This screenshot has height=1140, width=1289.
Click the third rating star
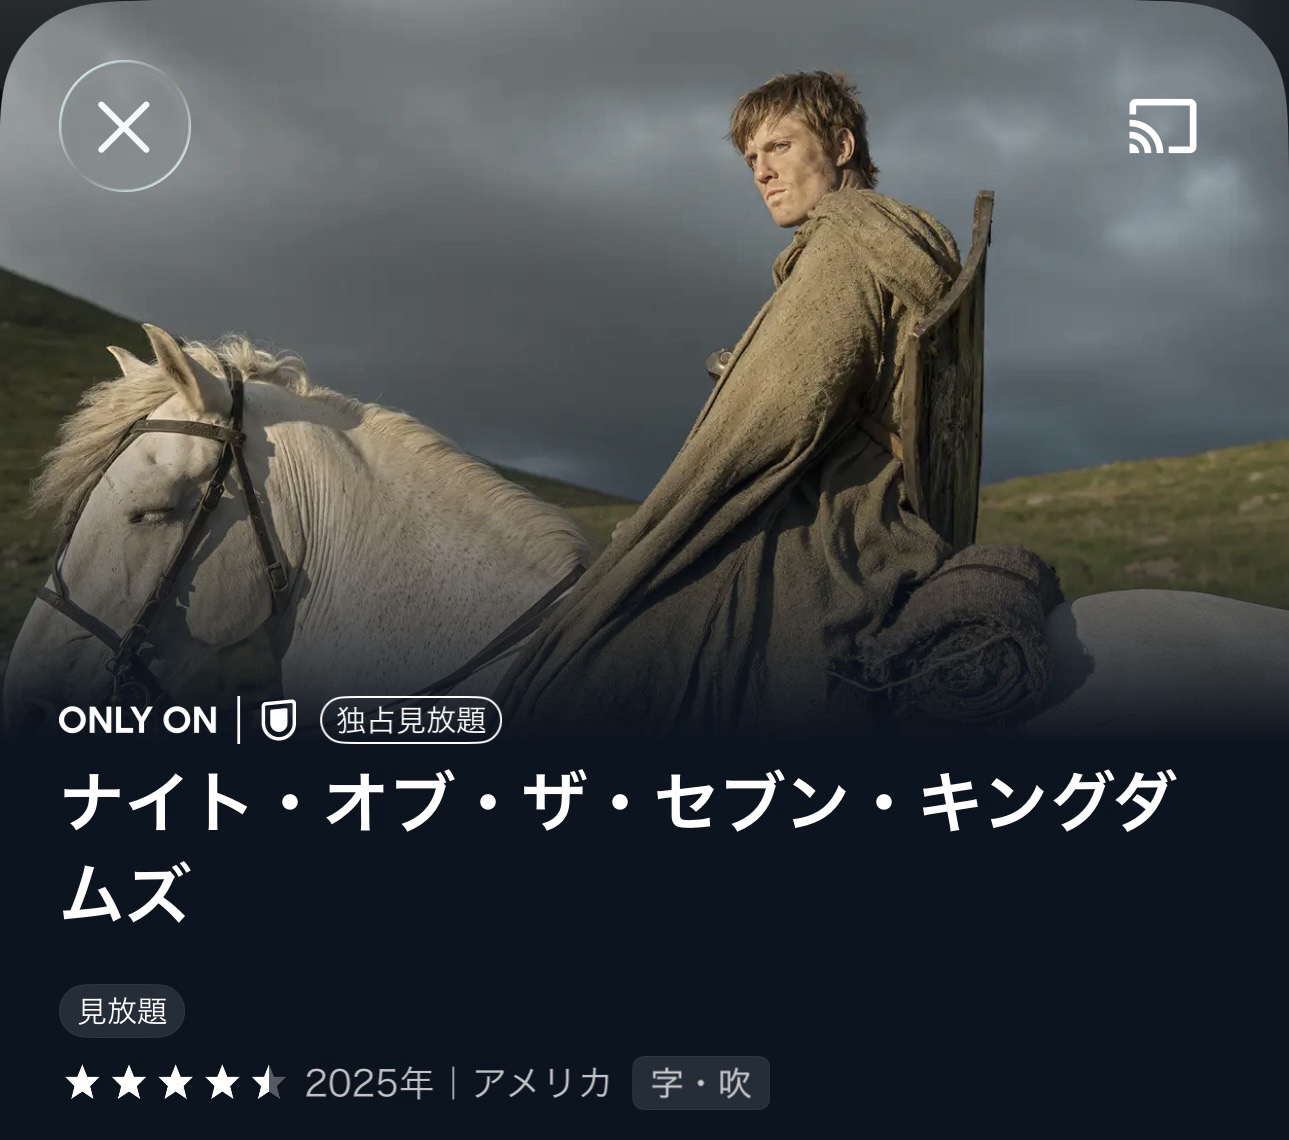point(175,1083)
